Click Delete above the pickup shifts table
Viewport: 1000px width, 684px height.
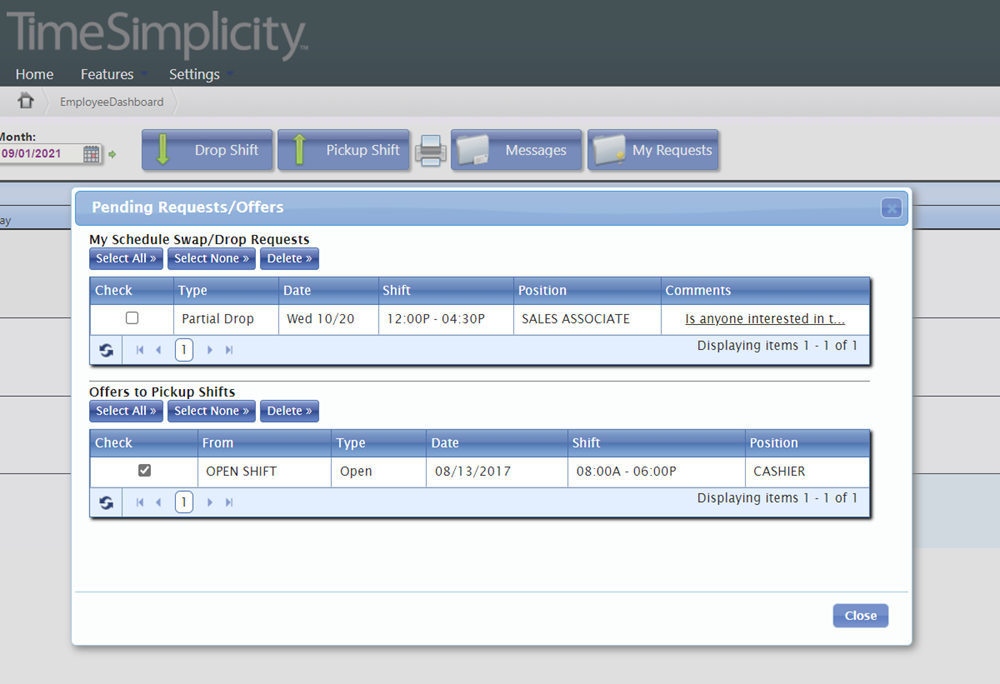point(289,410)
